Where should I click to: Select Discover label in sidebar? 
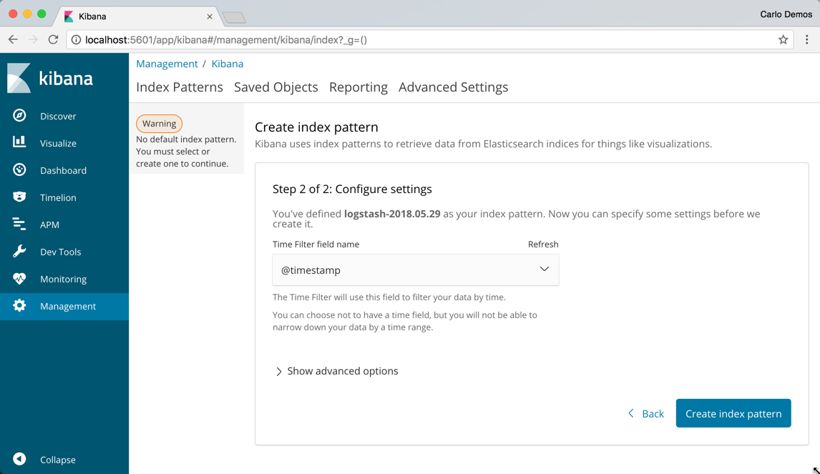click(x=58, y=116)
